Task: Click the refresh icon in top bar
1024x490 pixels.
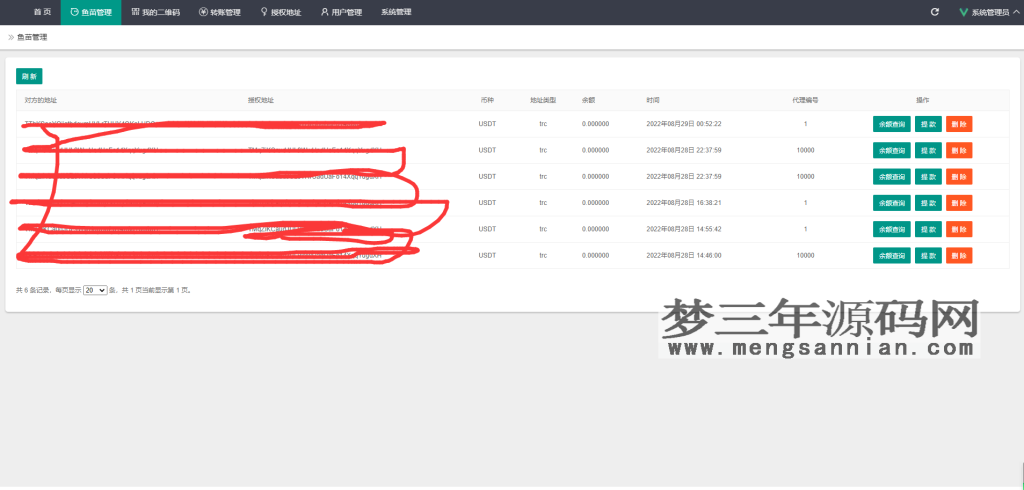Action: [935, 12]
